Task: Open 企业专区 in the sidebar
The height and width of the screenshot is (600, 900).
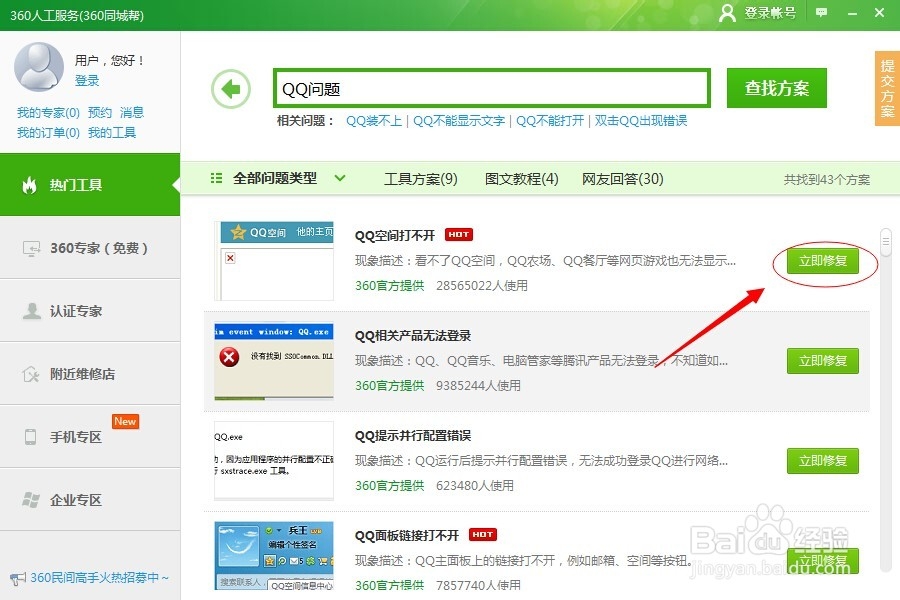Action: tap(90, 500)
